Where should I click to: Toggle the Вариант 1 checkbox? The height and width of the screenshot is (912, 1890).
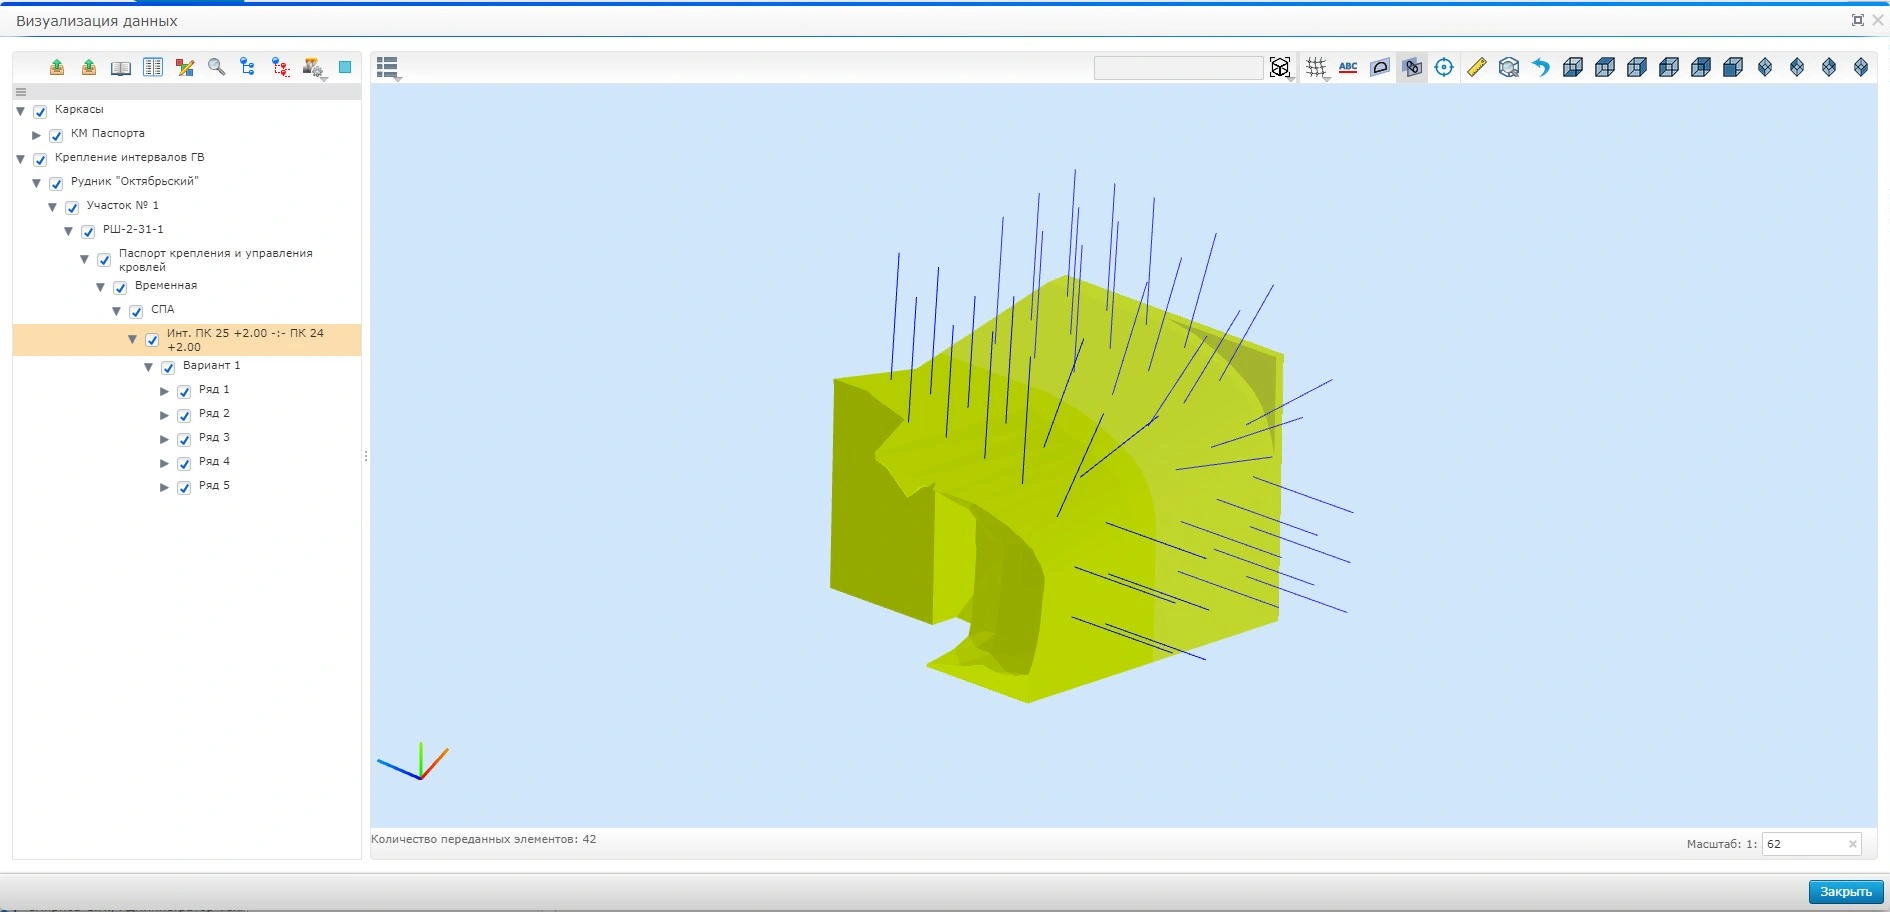[x=168, y=367]
